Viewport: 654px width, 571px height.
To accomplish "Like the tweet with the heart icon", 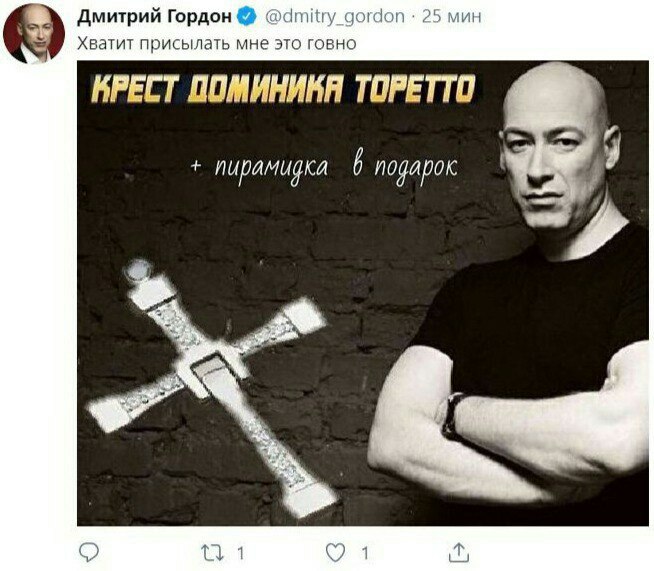I will [335, 553].
